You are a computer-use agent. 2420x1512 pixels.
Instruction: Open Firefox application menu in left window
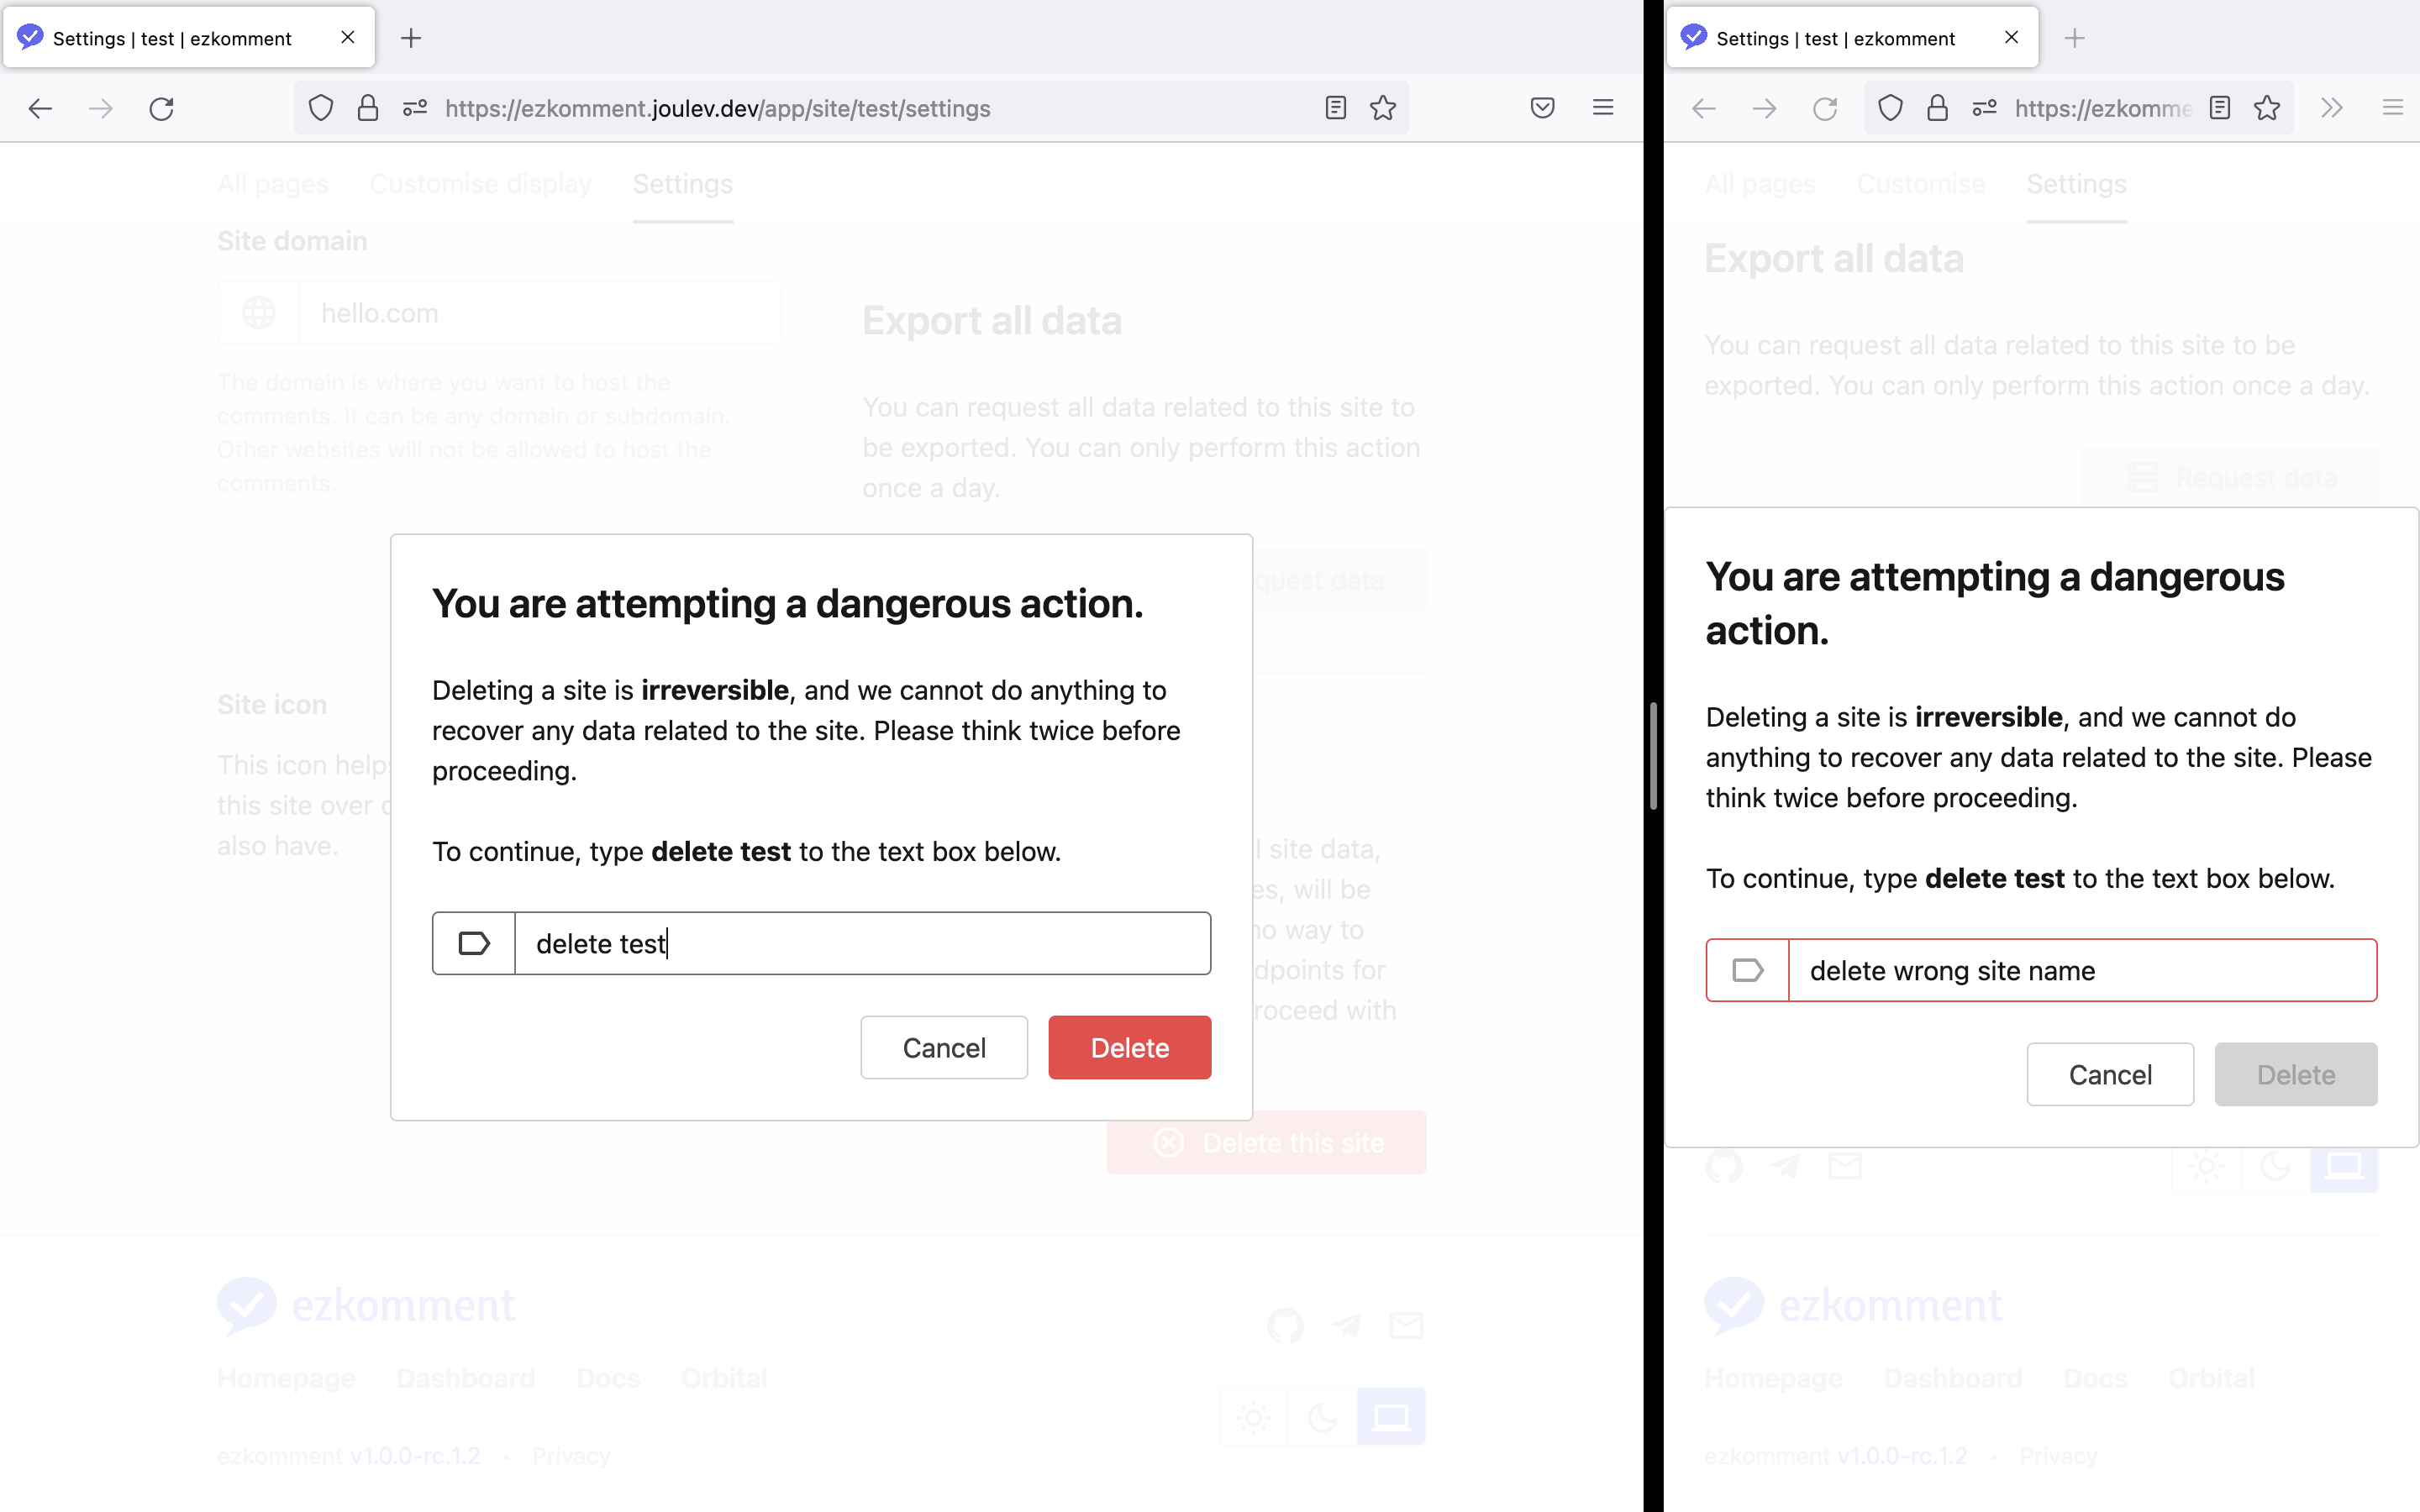(x=1604, y=108)
